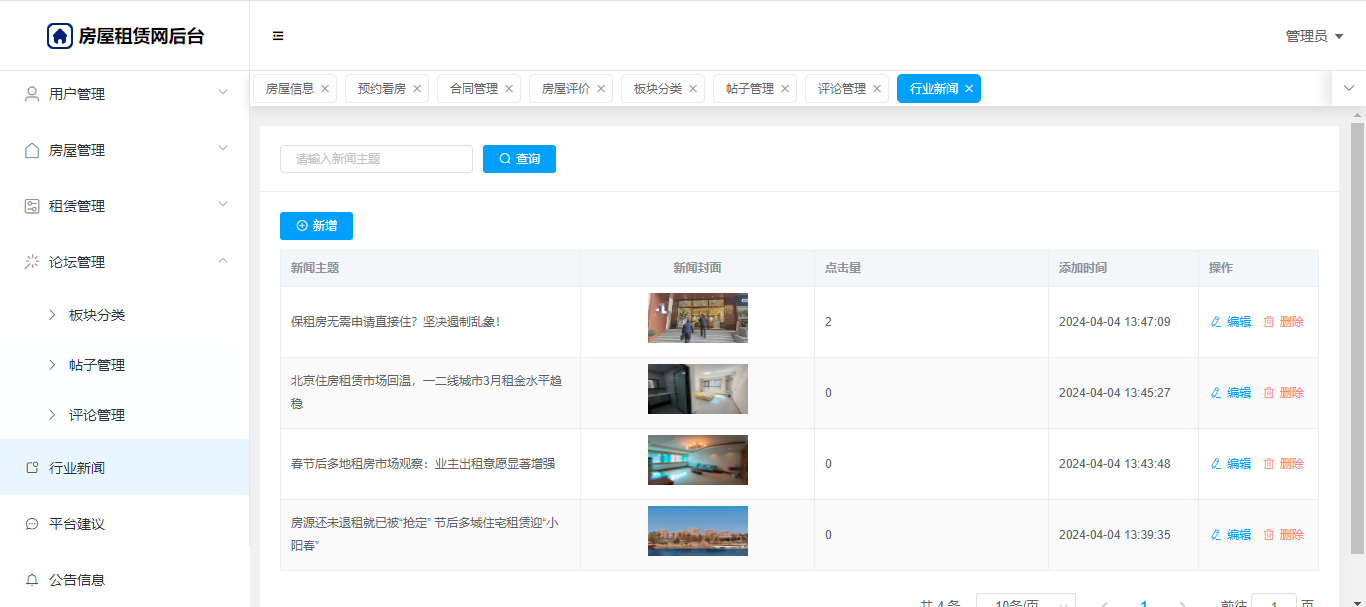This screenshot has height=607, width=1366.
Task: Switch to the 合同管理 tab
Action: pos(473,89)
